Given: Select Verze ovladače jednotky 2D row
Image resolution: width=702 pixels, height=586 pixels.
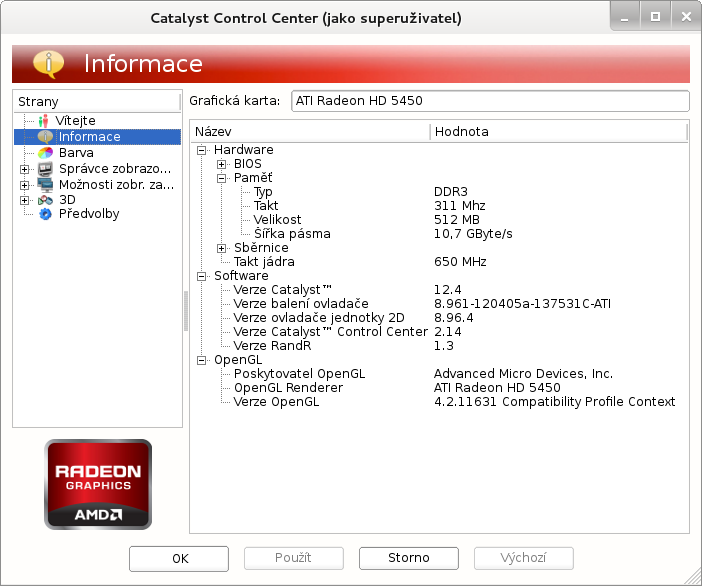Looking at the screenshot, I should 439,318.
